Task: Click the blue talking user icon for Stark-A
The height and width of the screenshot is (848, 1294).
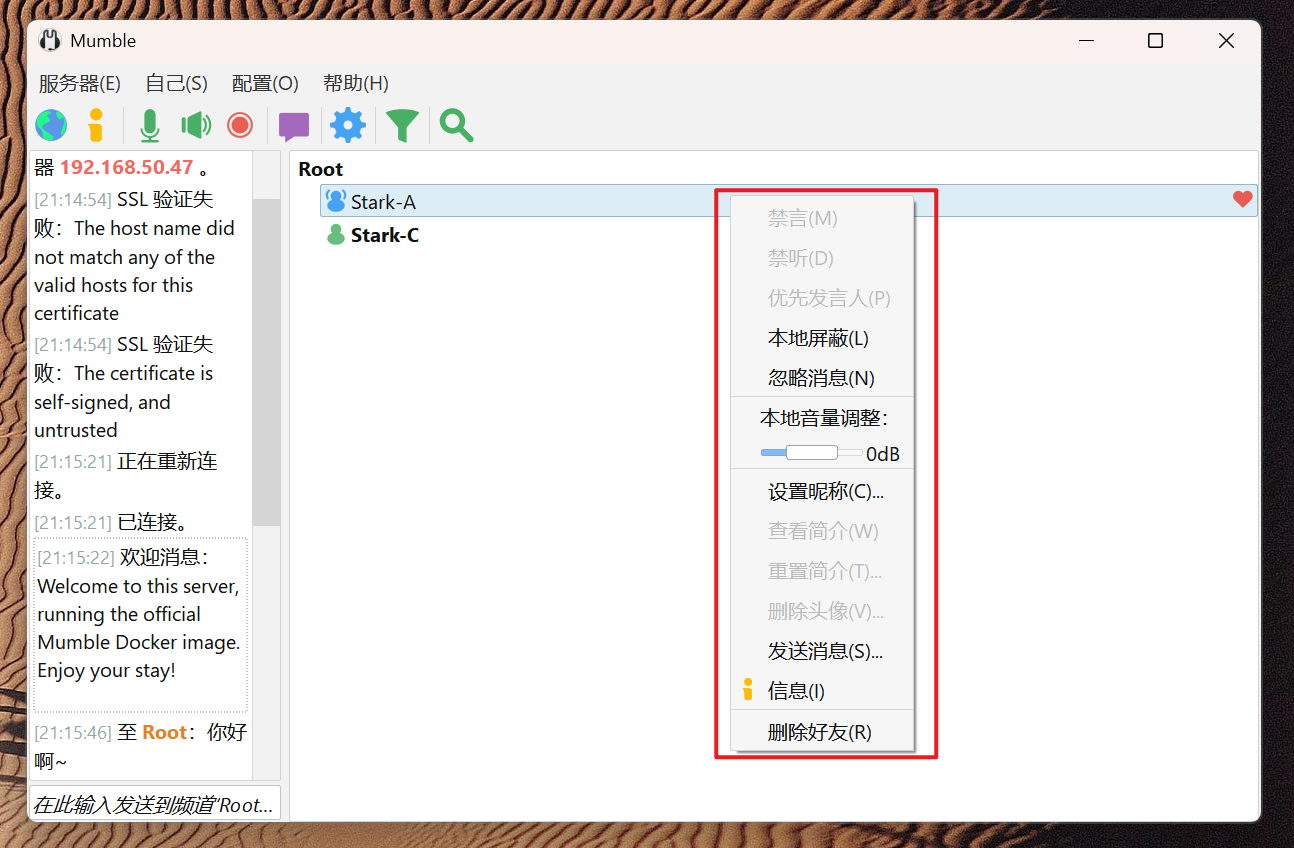Action: click(x=336, y=201)
